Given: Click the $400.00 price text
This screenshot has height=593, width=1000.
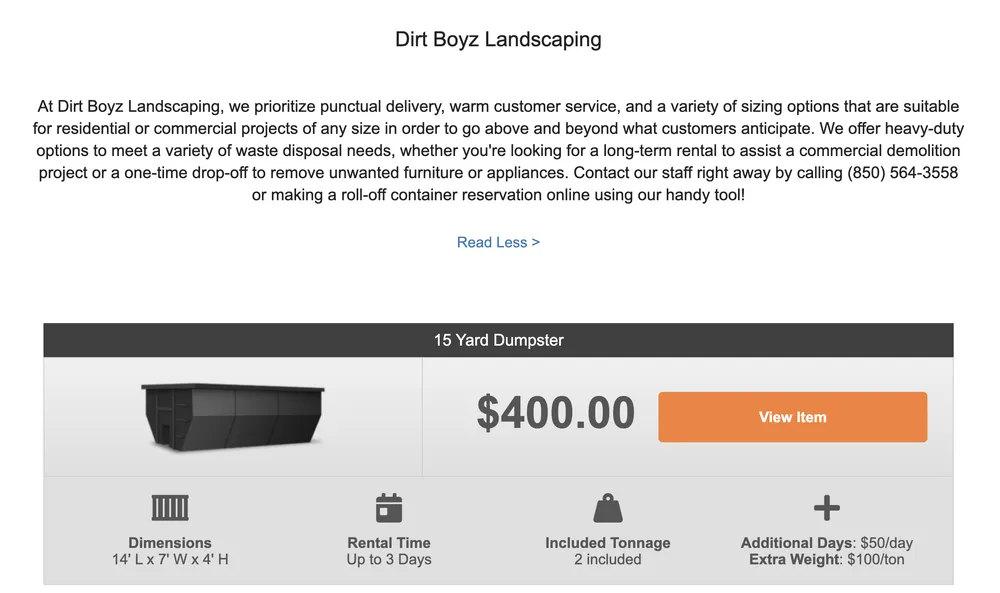Looking at the screenshot, I should tap(556, 413).
